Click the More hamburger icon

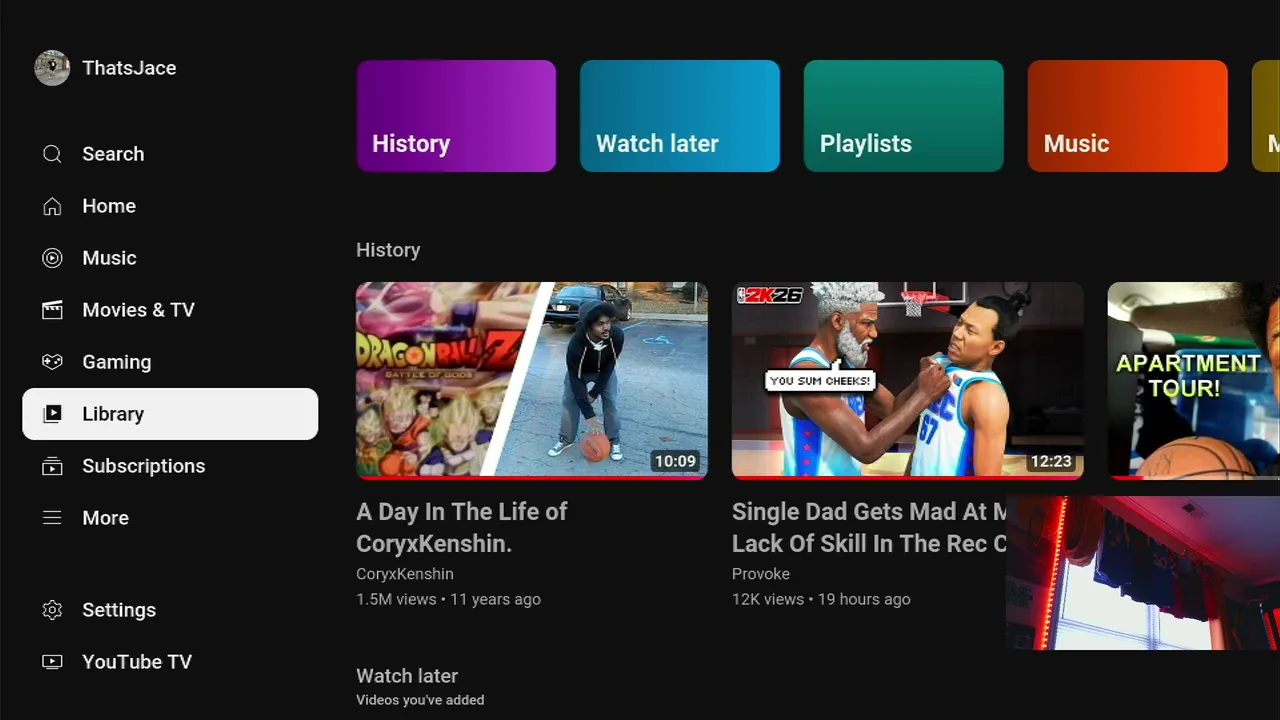[52, 518]
